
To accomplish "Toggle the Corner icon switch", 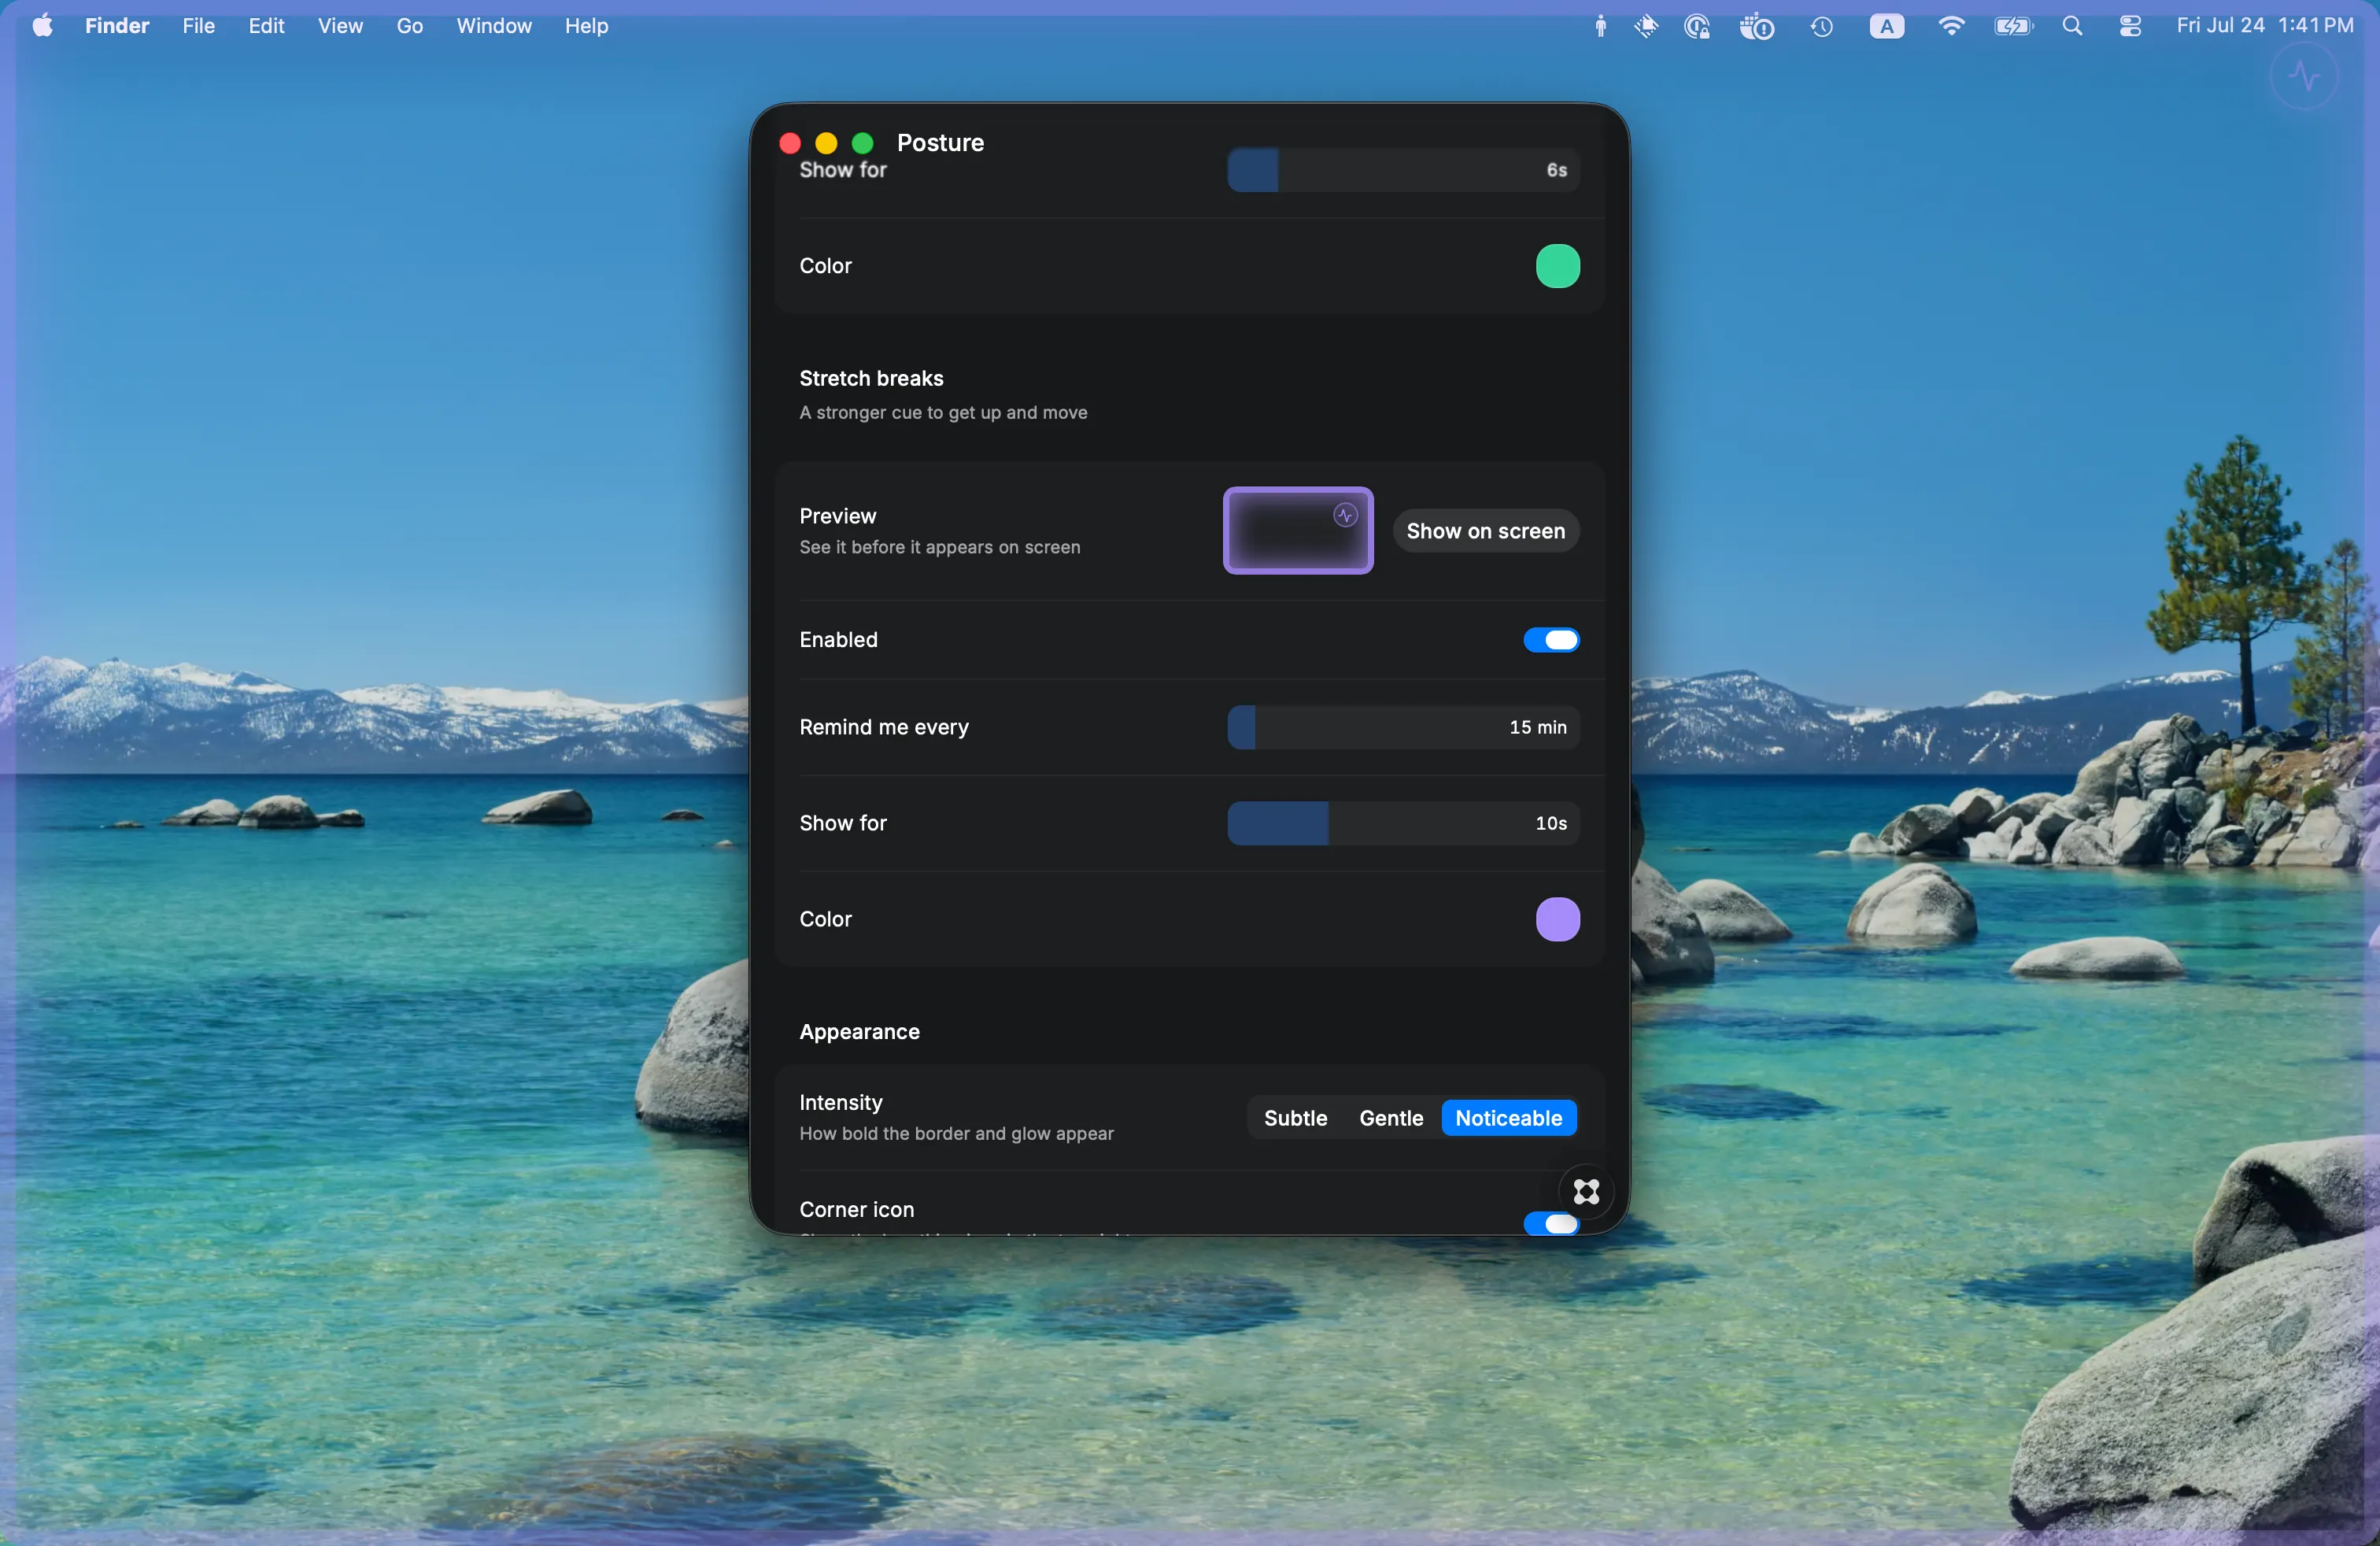I will (1551, 1223).
